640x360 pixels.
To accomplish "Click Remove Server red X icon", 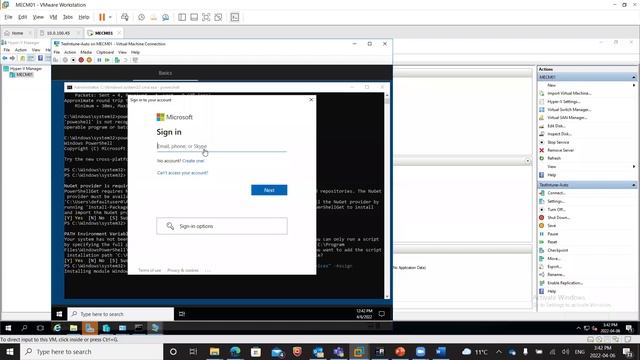I will pos(542,150).
